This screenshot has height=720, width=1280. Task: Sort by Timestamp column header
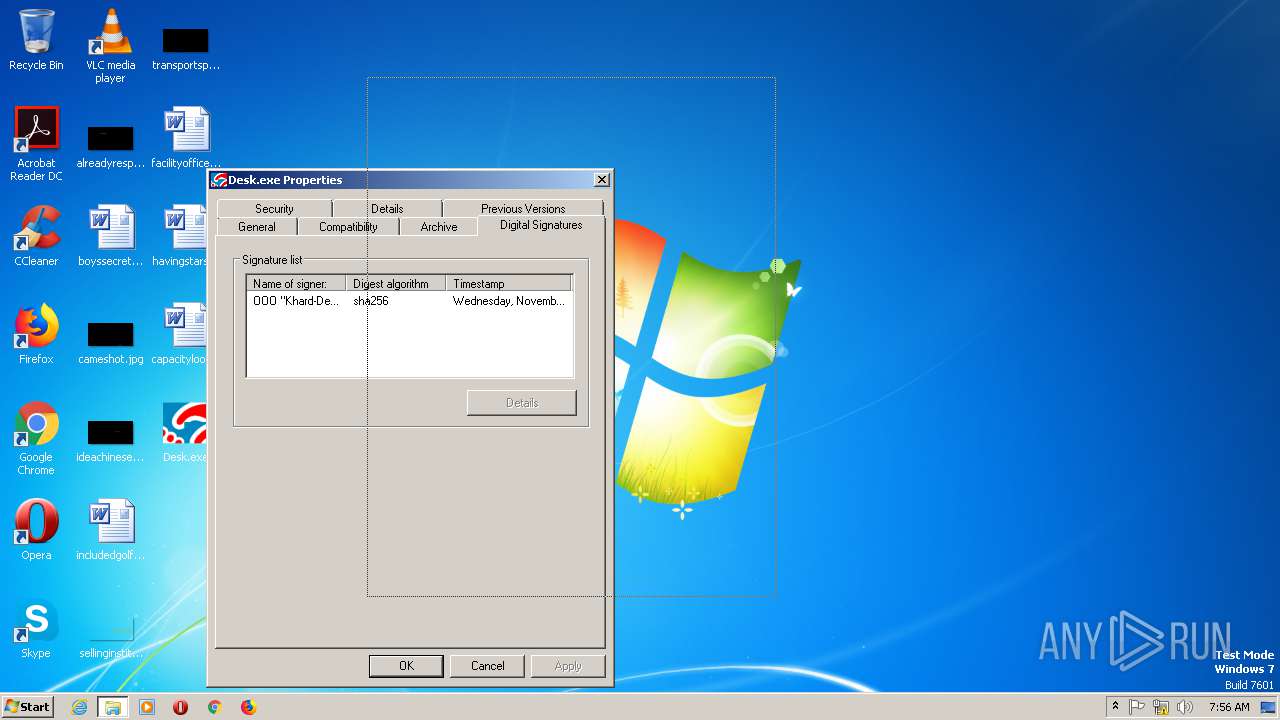[509, 284]
